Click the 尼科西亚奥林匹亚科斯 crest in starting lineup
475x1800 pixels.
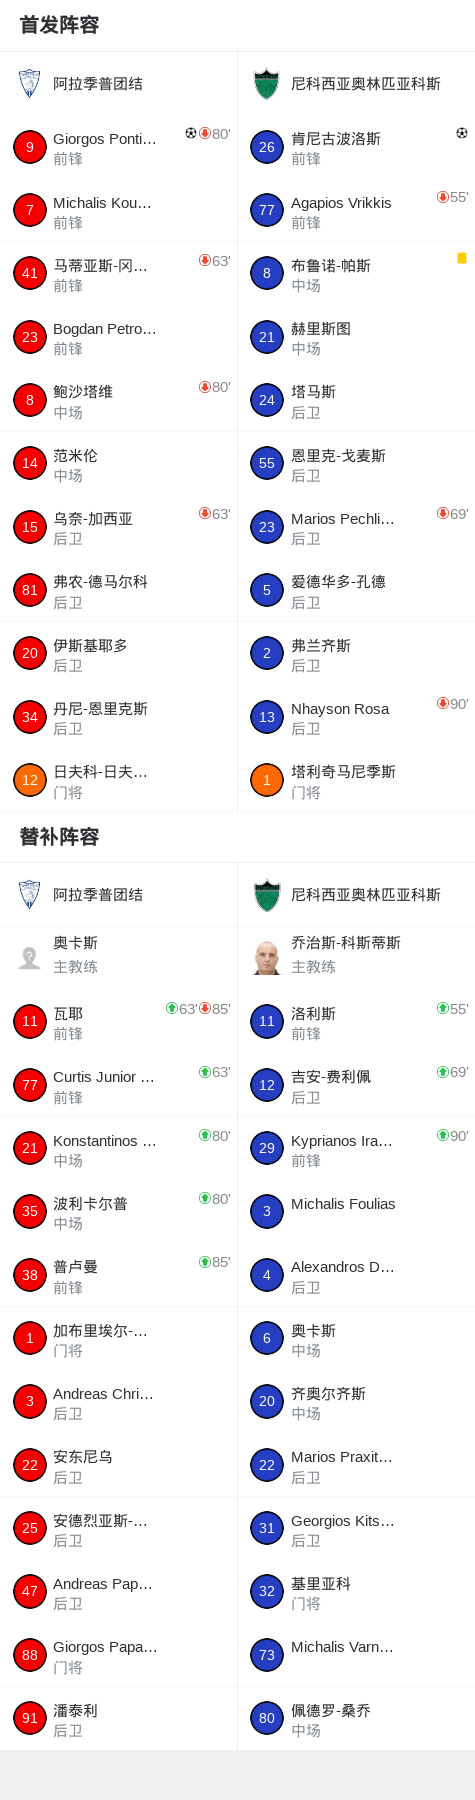pyautogui.click(x=267, y=84)
